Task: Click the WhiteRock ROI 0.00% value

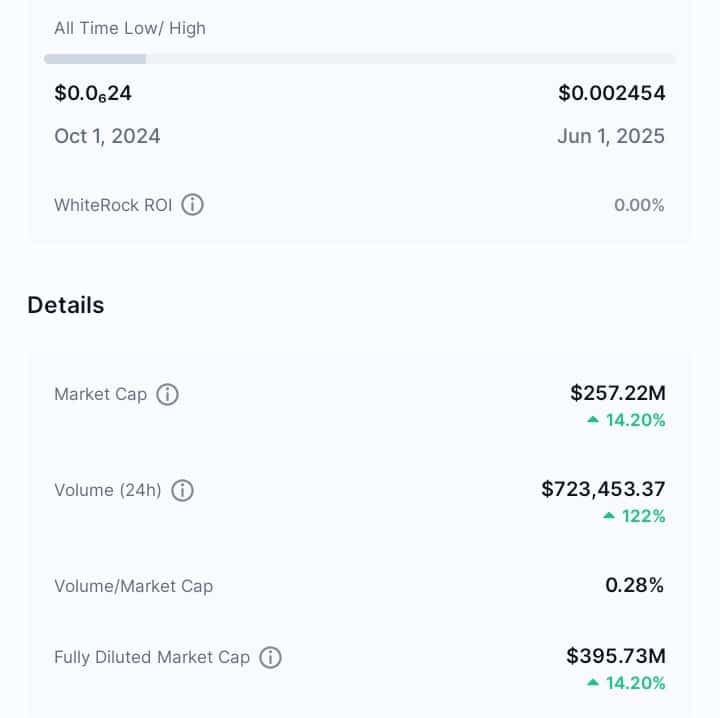Action: click(639, 205)
